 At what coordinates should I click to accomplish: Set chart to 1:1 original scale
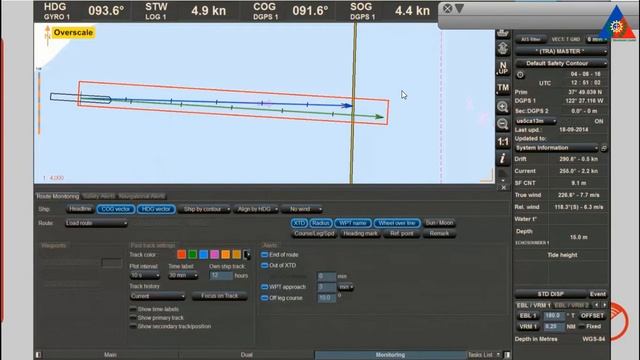503,142
